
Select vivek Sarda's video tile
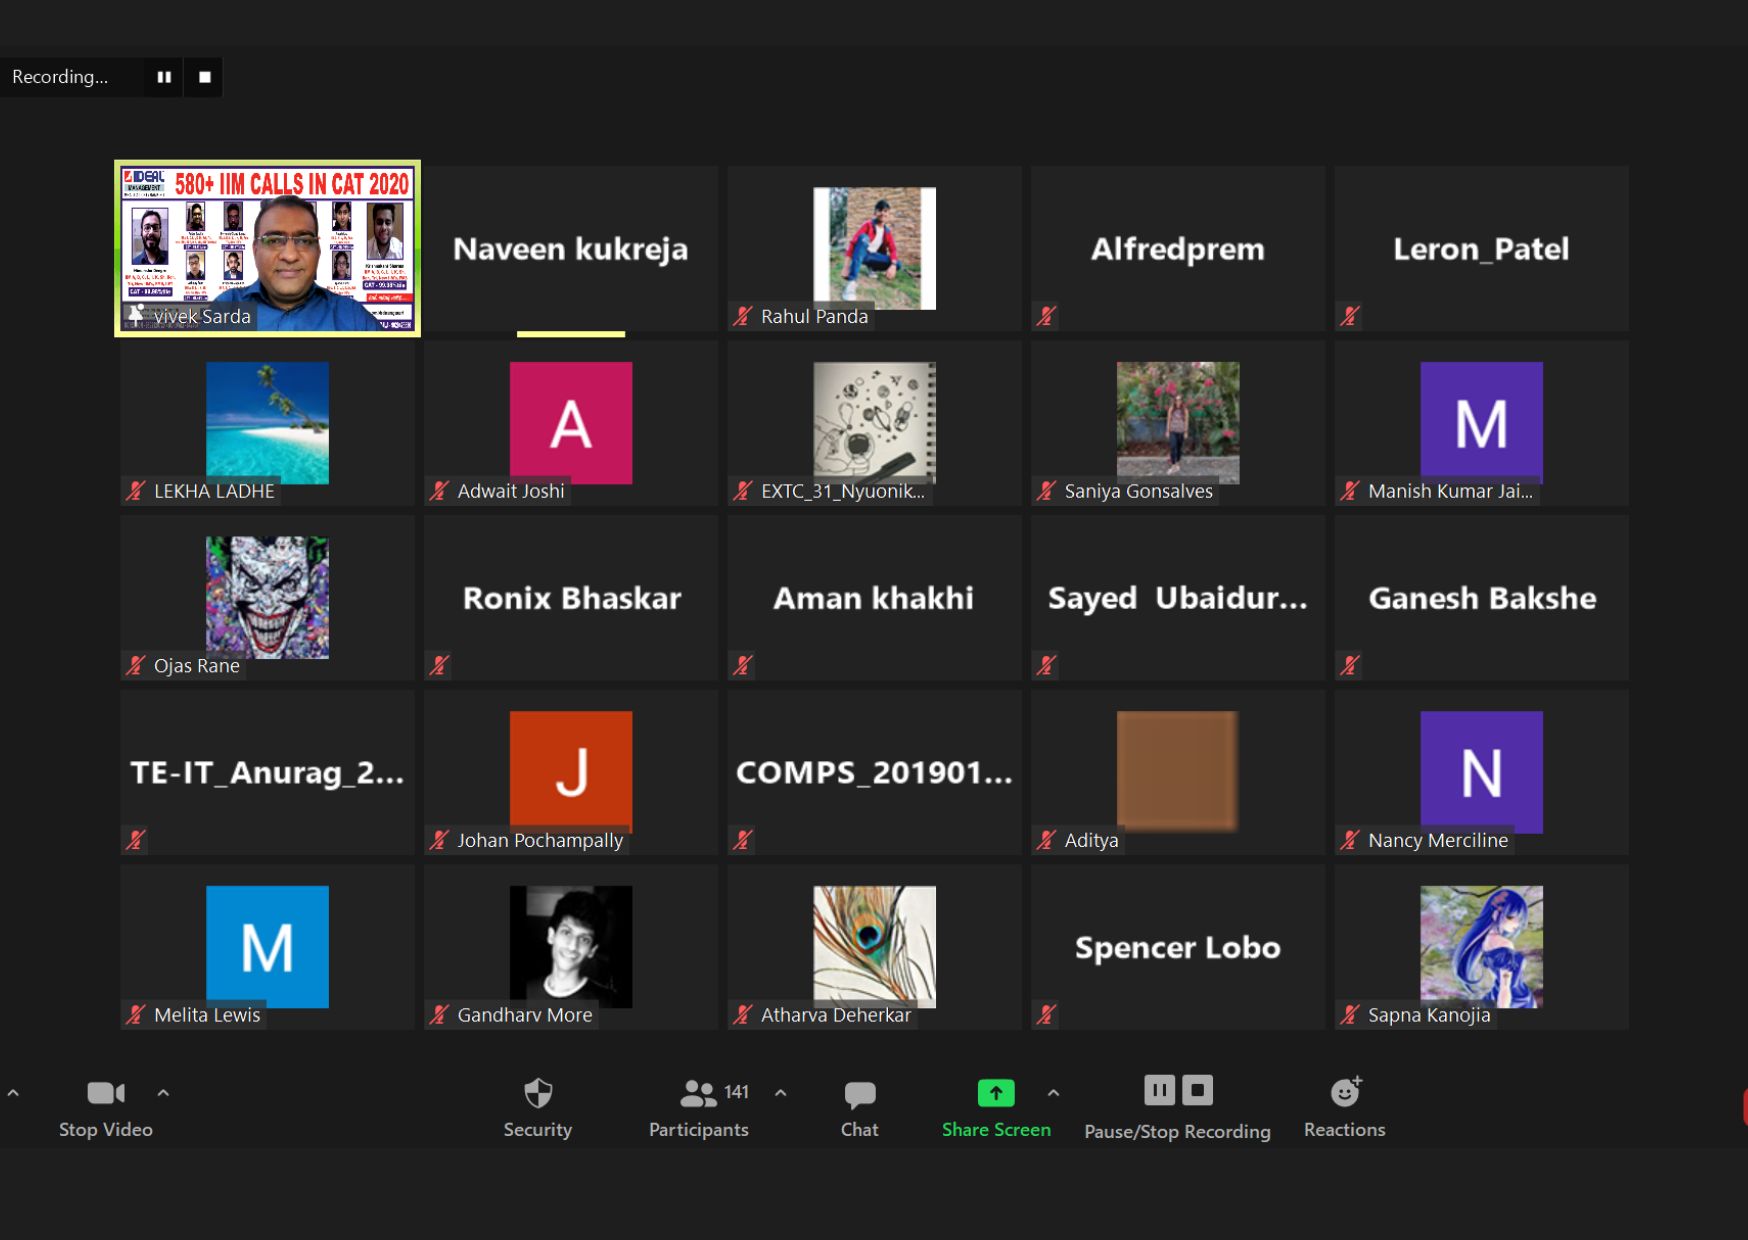point(267,248)
